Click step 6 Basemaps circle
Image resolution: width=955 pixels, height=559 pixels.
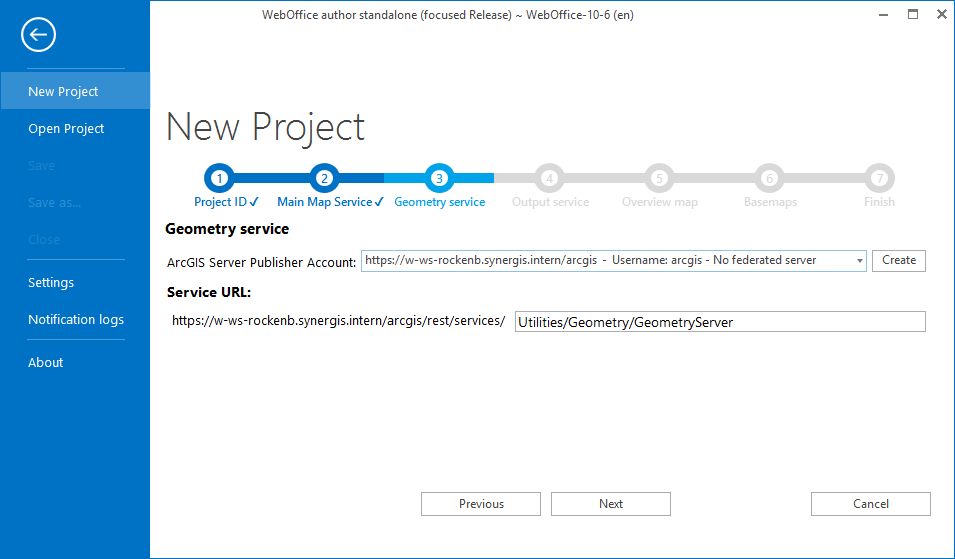(x=769, y=178)
